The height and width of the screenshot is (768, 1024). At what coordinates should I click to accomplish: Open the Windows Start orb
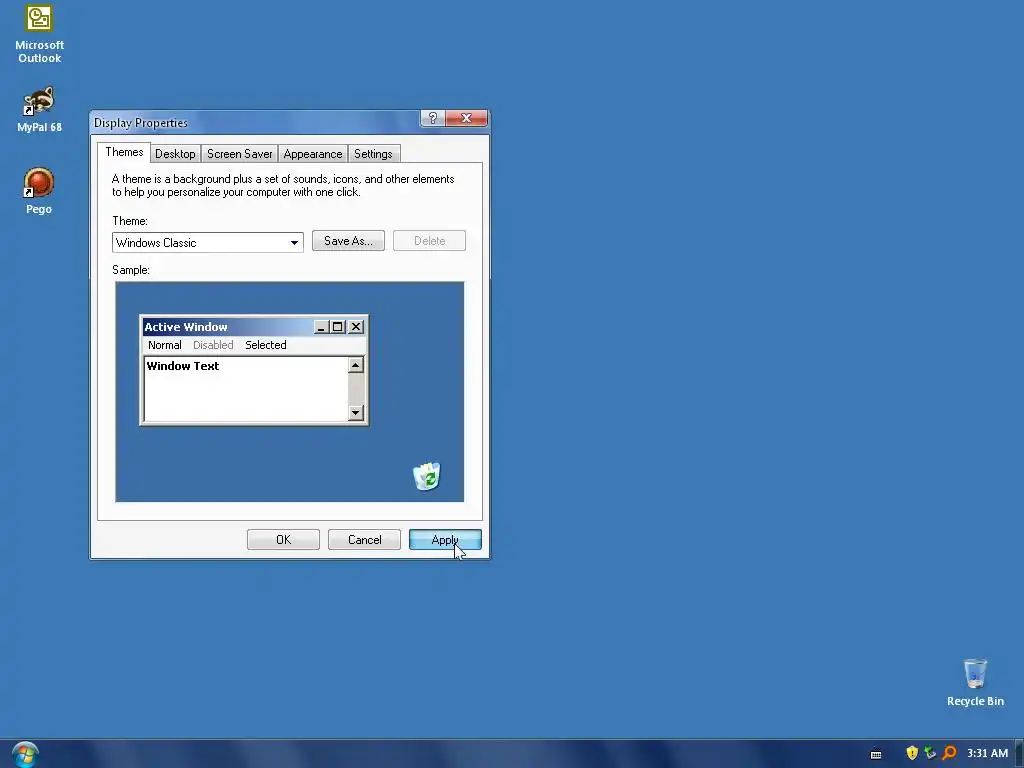click(25, 754)
